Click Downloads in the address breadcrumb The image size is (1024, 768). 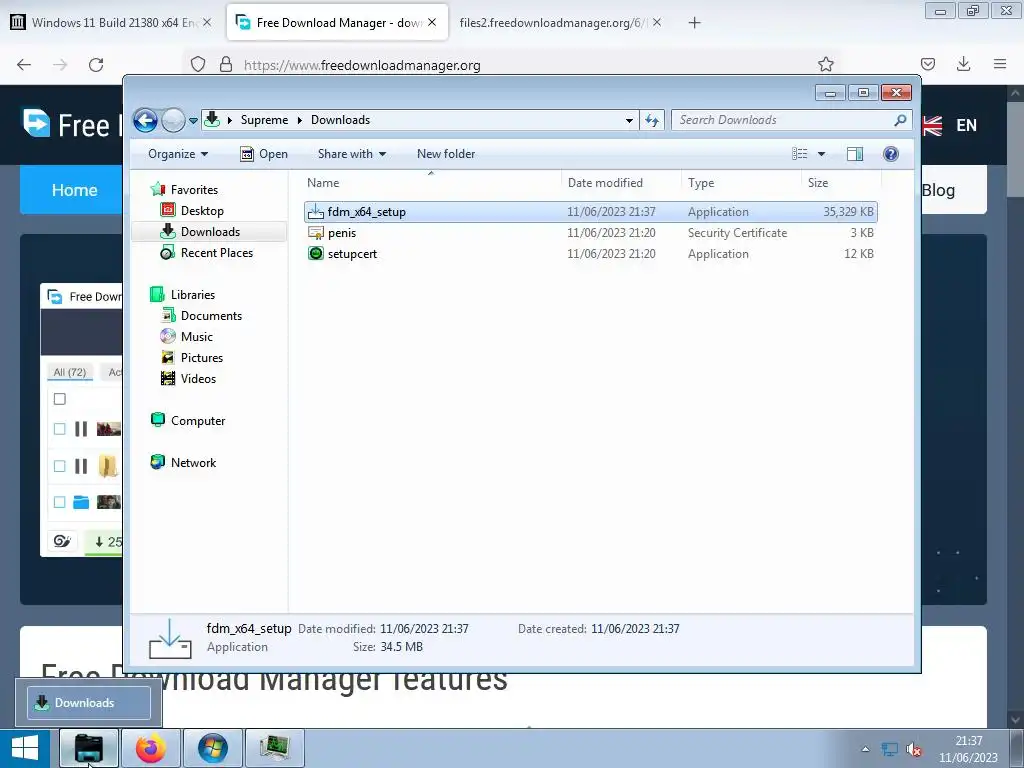[x=340, y=120]
